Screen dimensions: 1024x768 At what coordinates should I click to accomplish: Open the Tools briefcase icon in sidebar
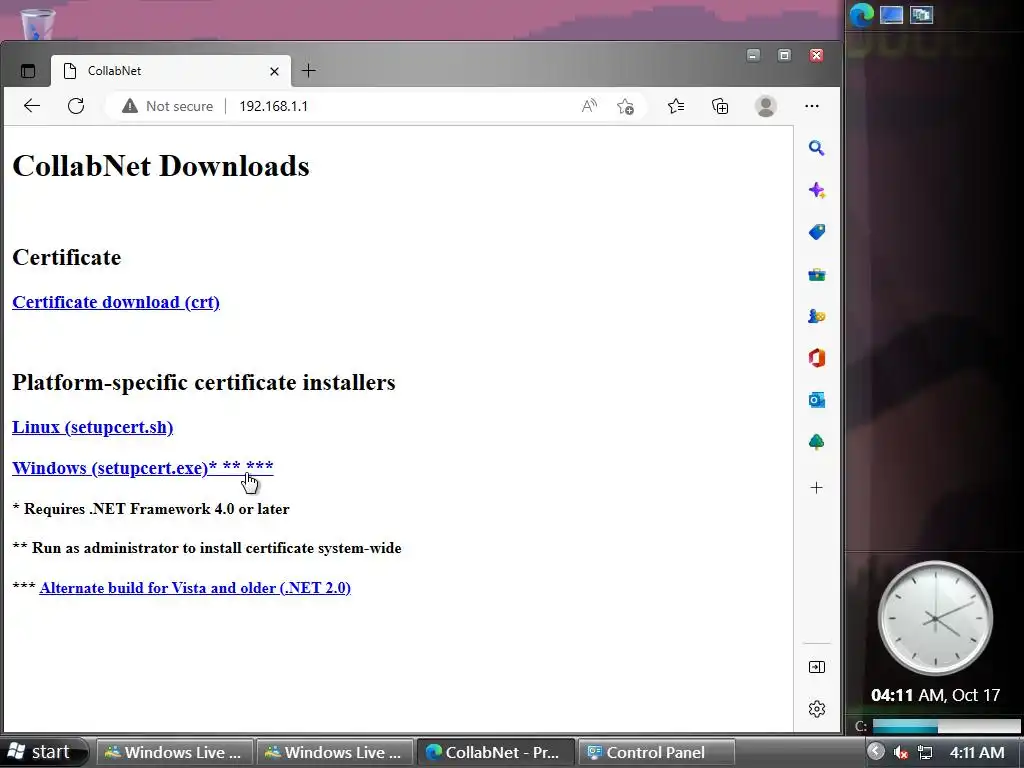(816, 274)
